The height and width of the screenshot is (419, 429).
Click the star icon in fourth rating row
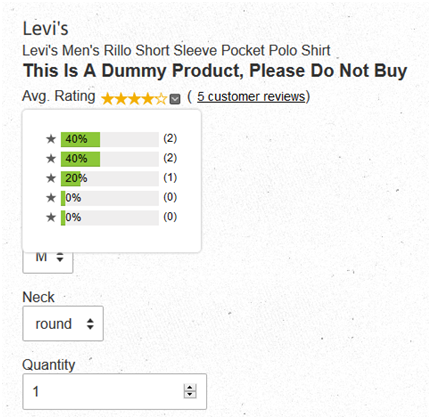click(51, 198)
